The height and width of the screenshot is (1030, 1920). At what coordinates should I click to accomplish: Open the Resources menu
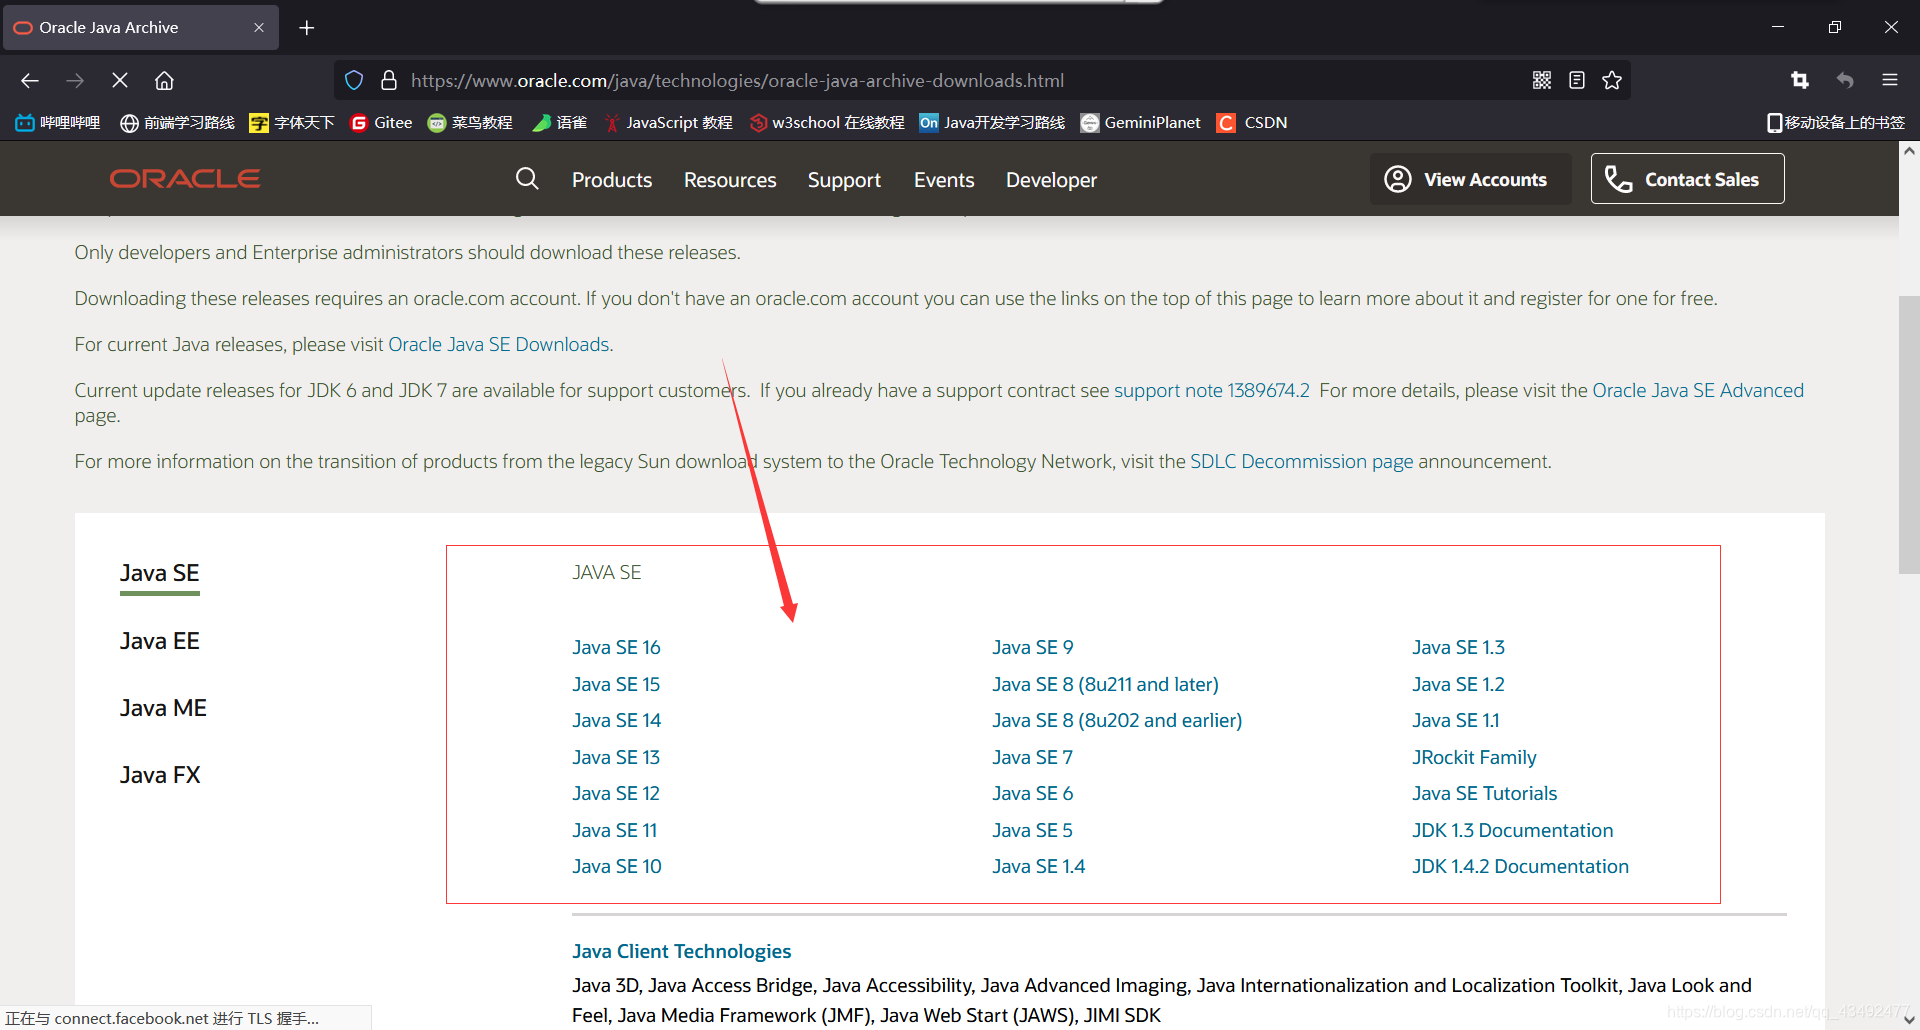(730, 180)
